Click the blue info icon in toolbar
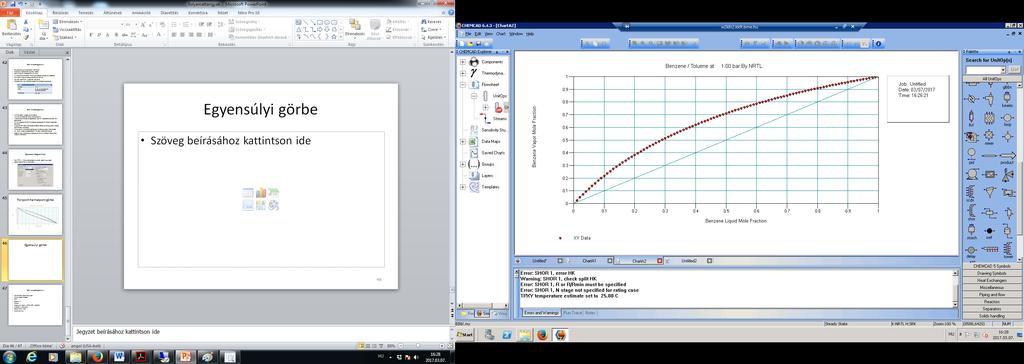This screenshot has height=364, width=1024. pos(878,44)
